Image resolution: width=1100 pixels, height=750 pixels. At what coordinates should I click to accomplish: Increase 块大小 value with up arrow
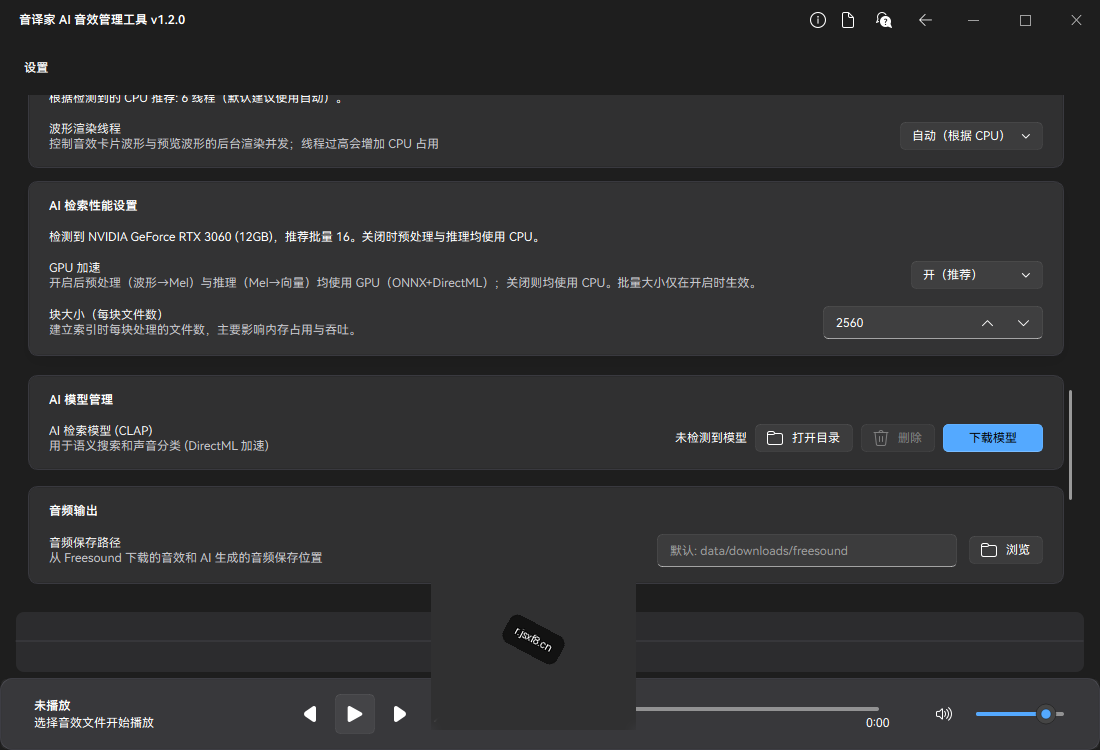[x=987, y=323]
